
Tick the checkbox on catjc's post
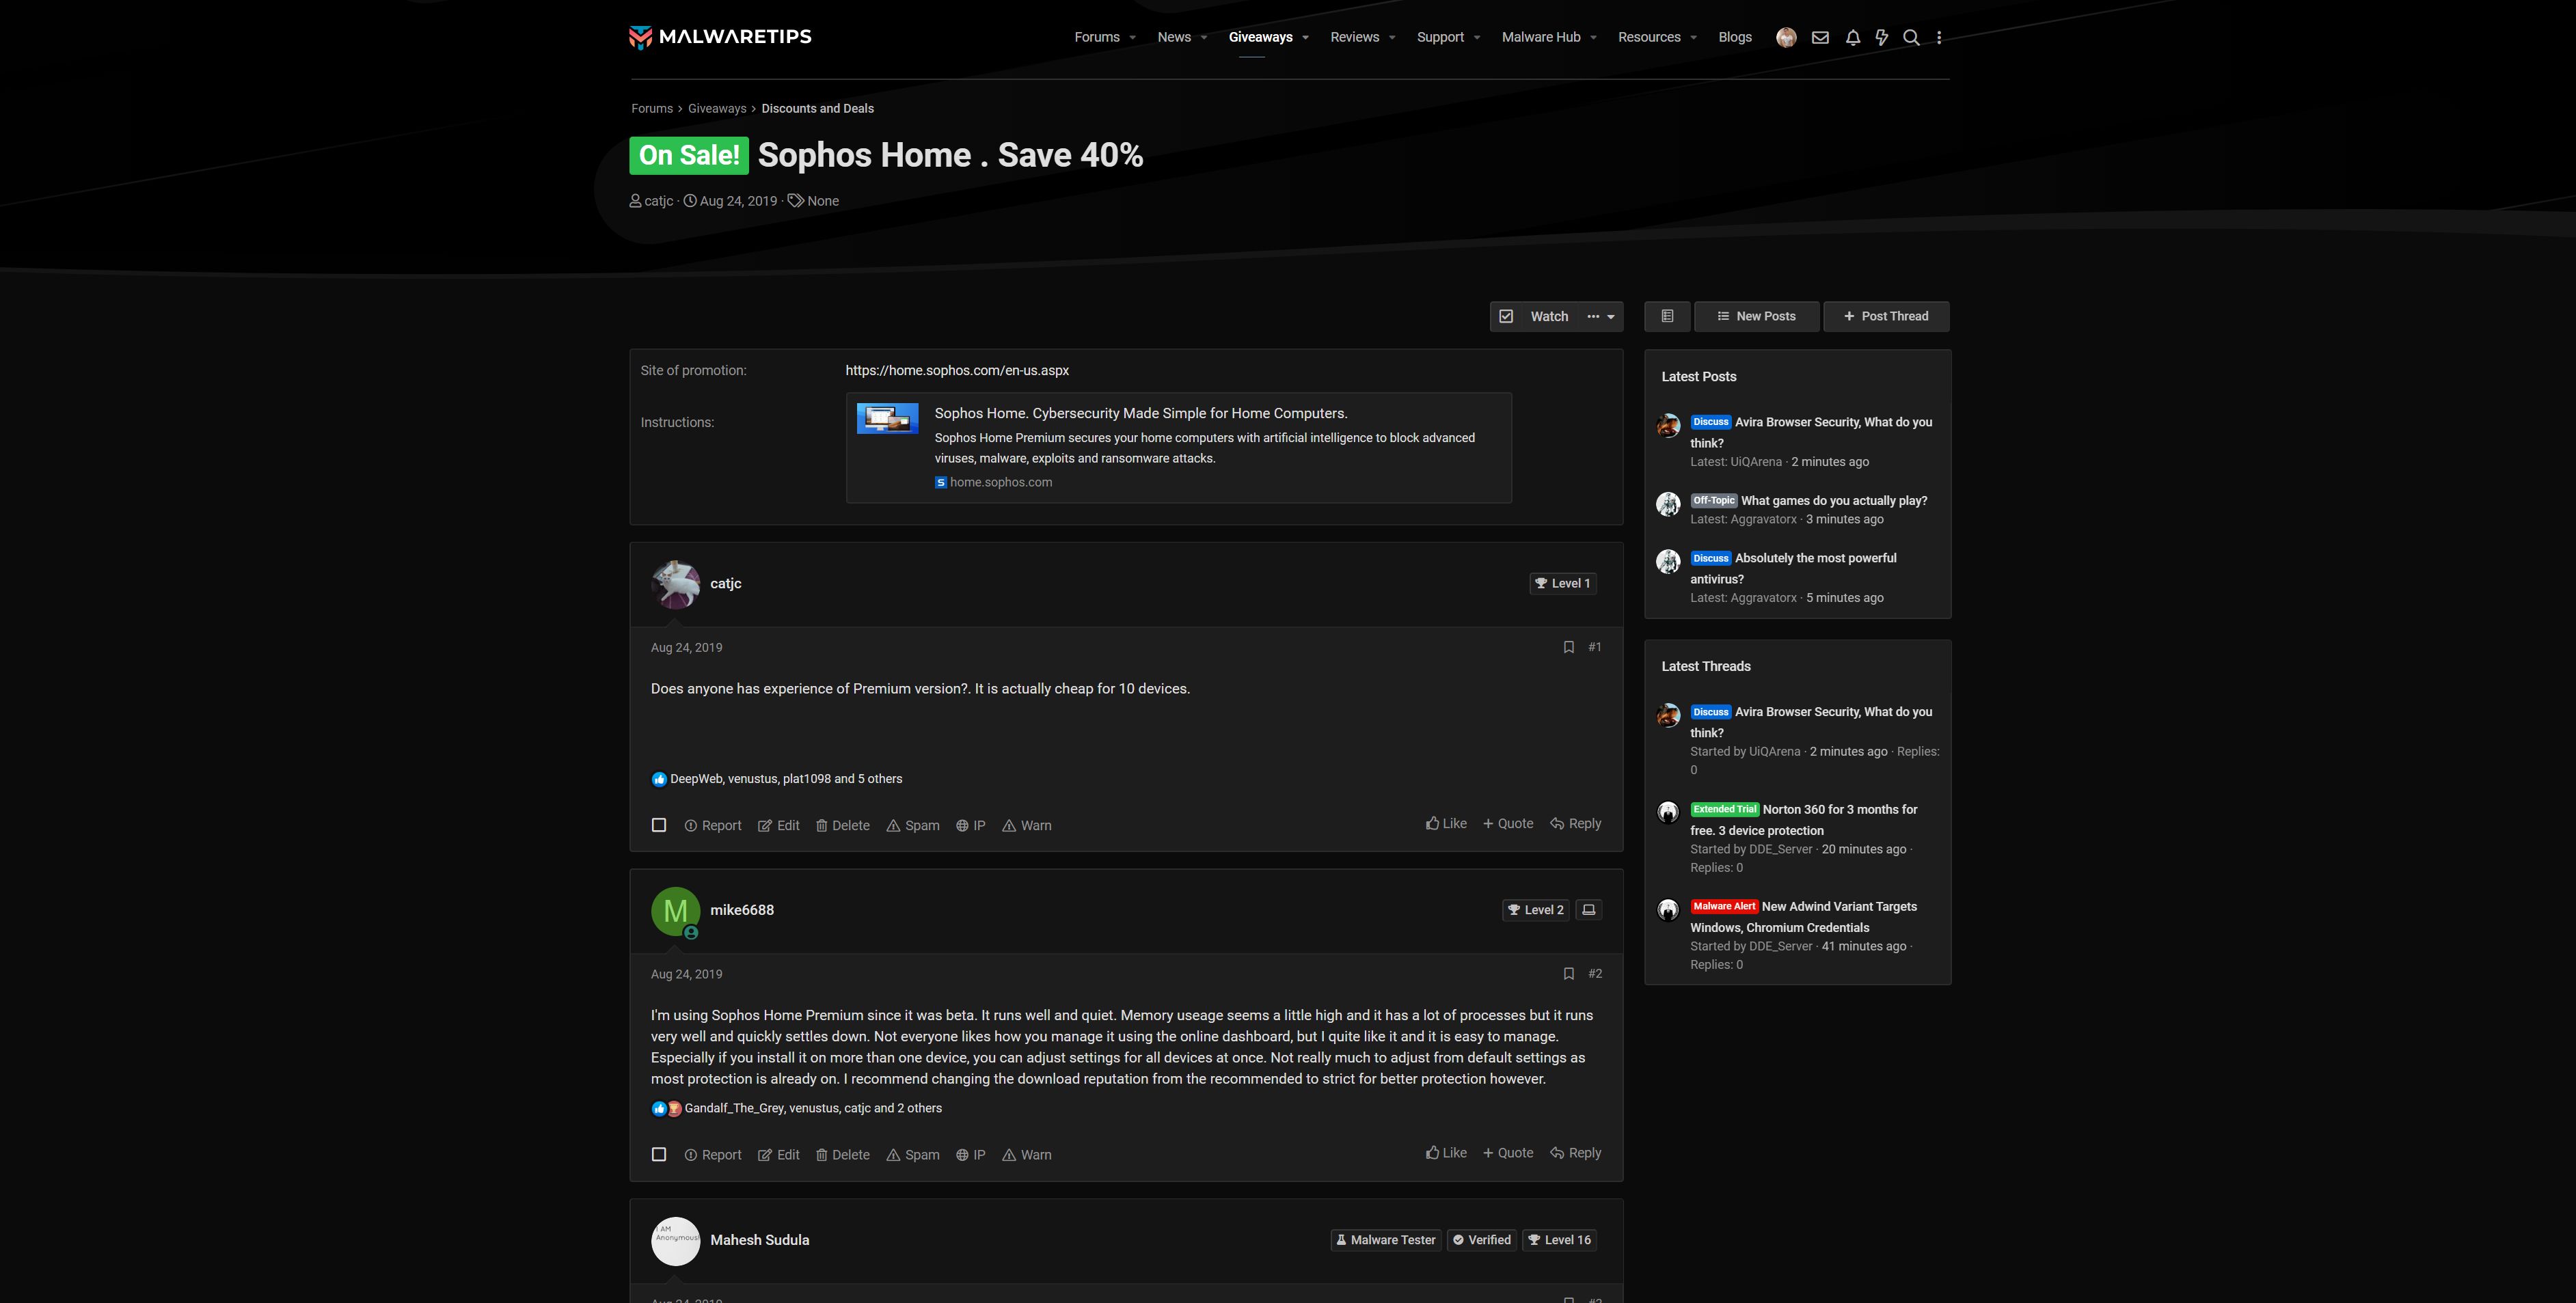click(659, 825)
